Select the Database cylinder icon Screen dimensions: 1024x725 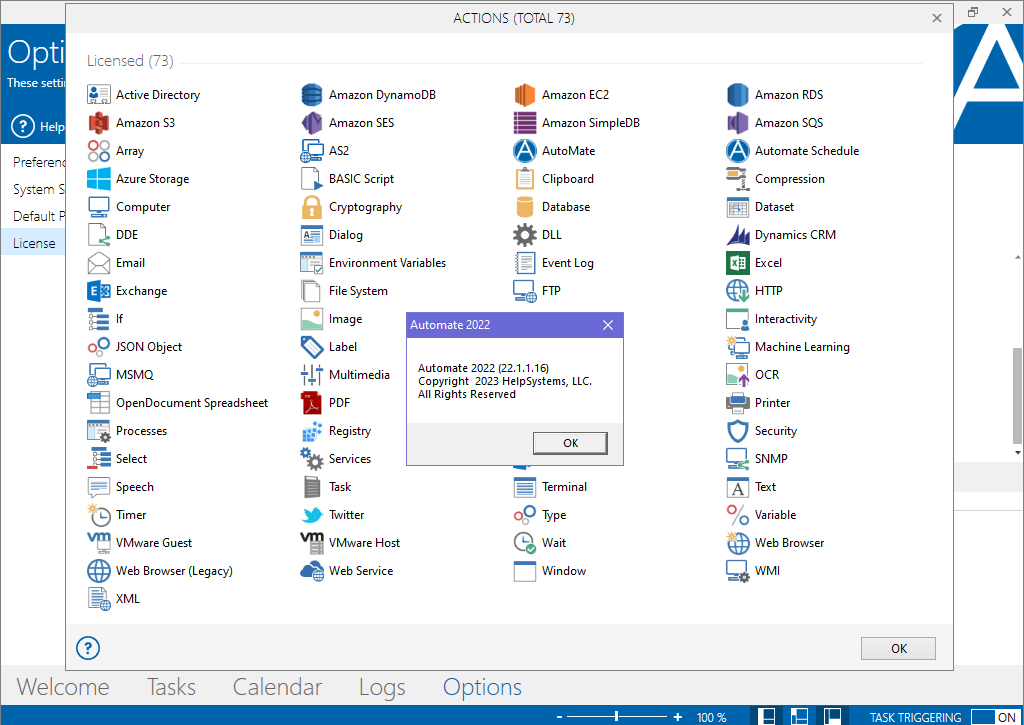[524, 207]
